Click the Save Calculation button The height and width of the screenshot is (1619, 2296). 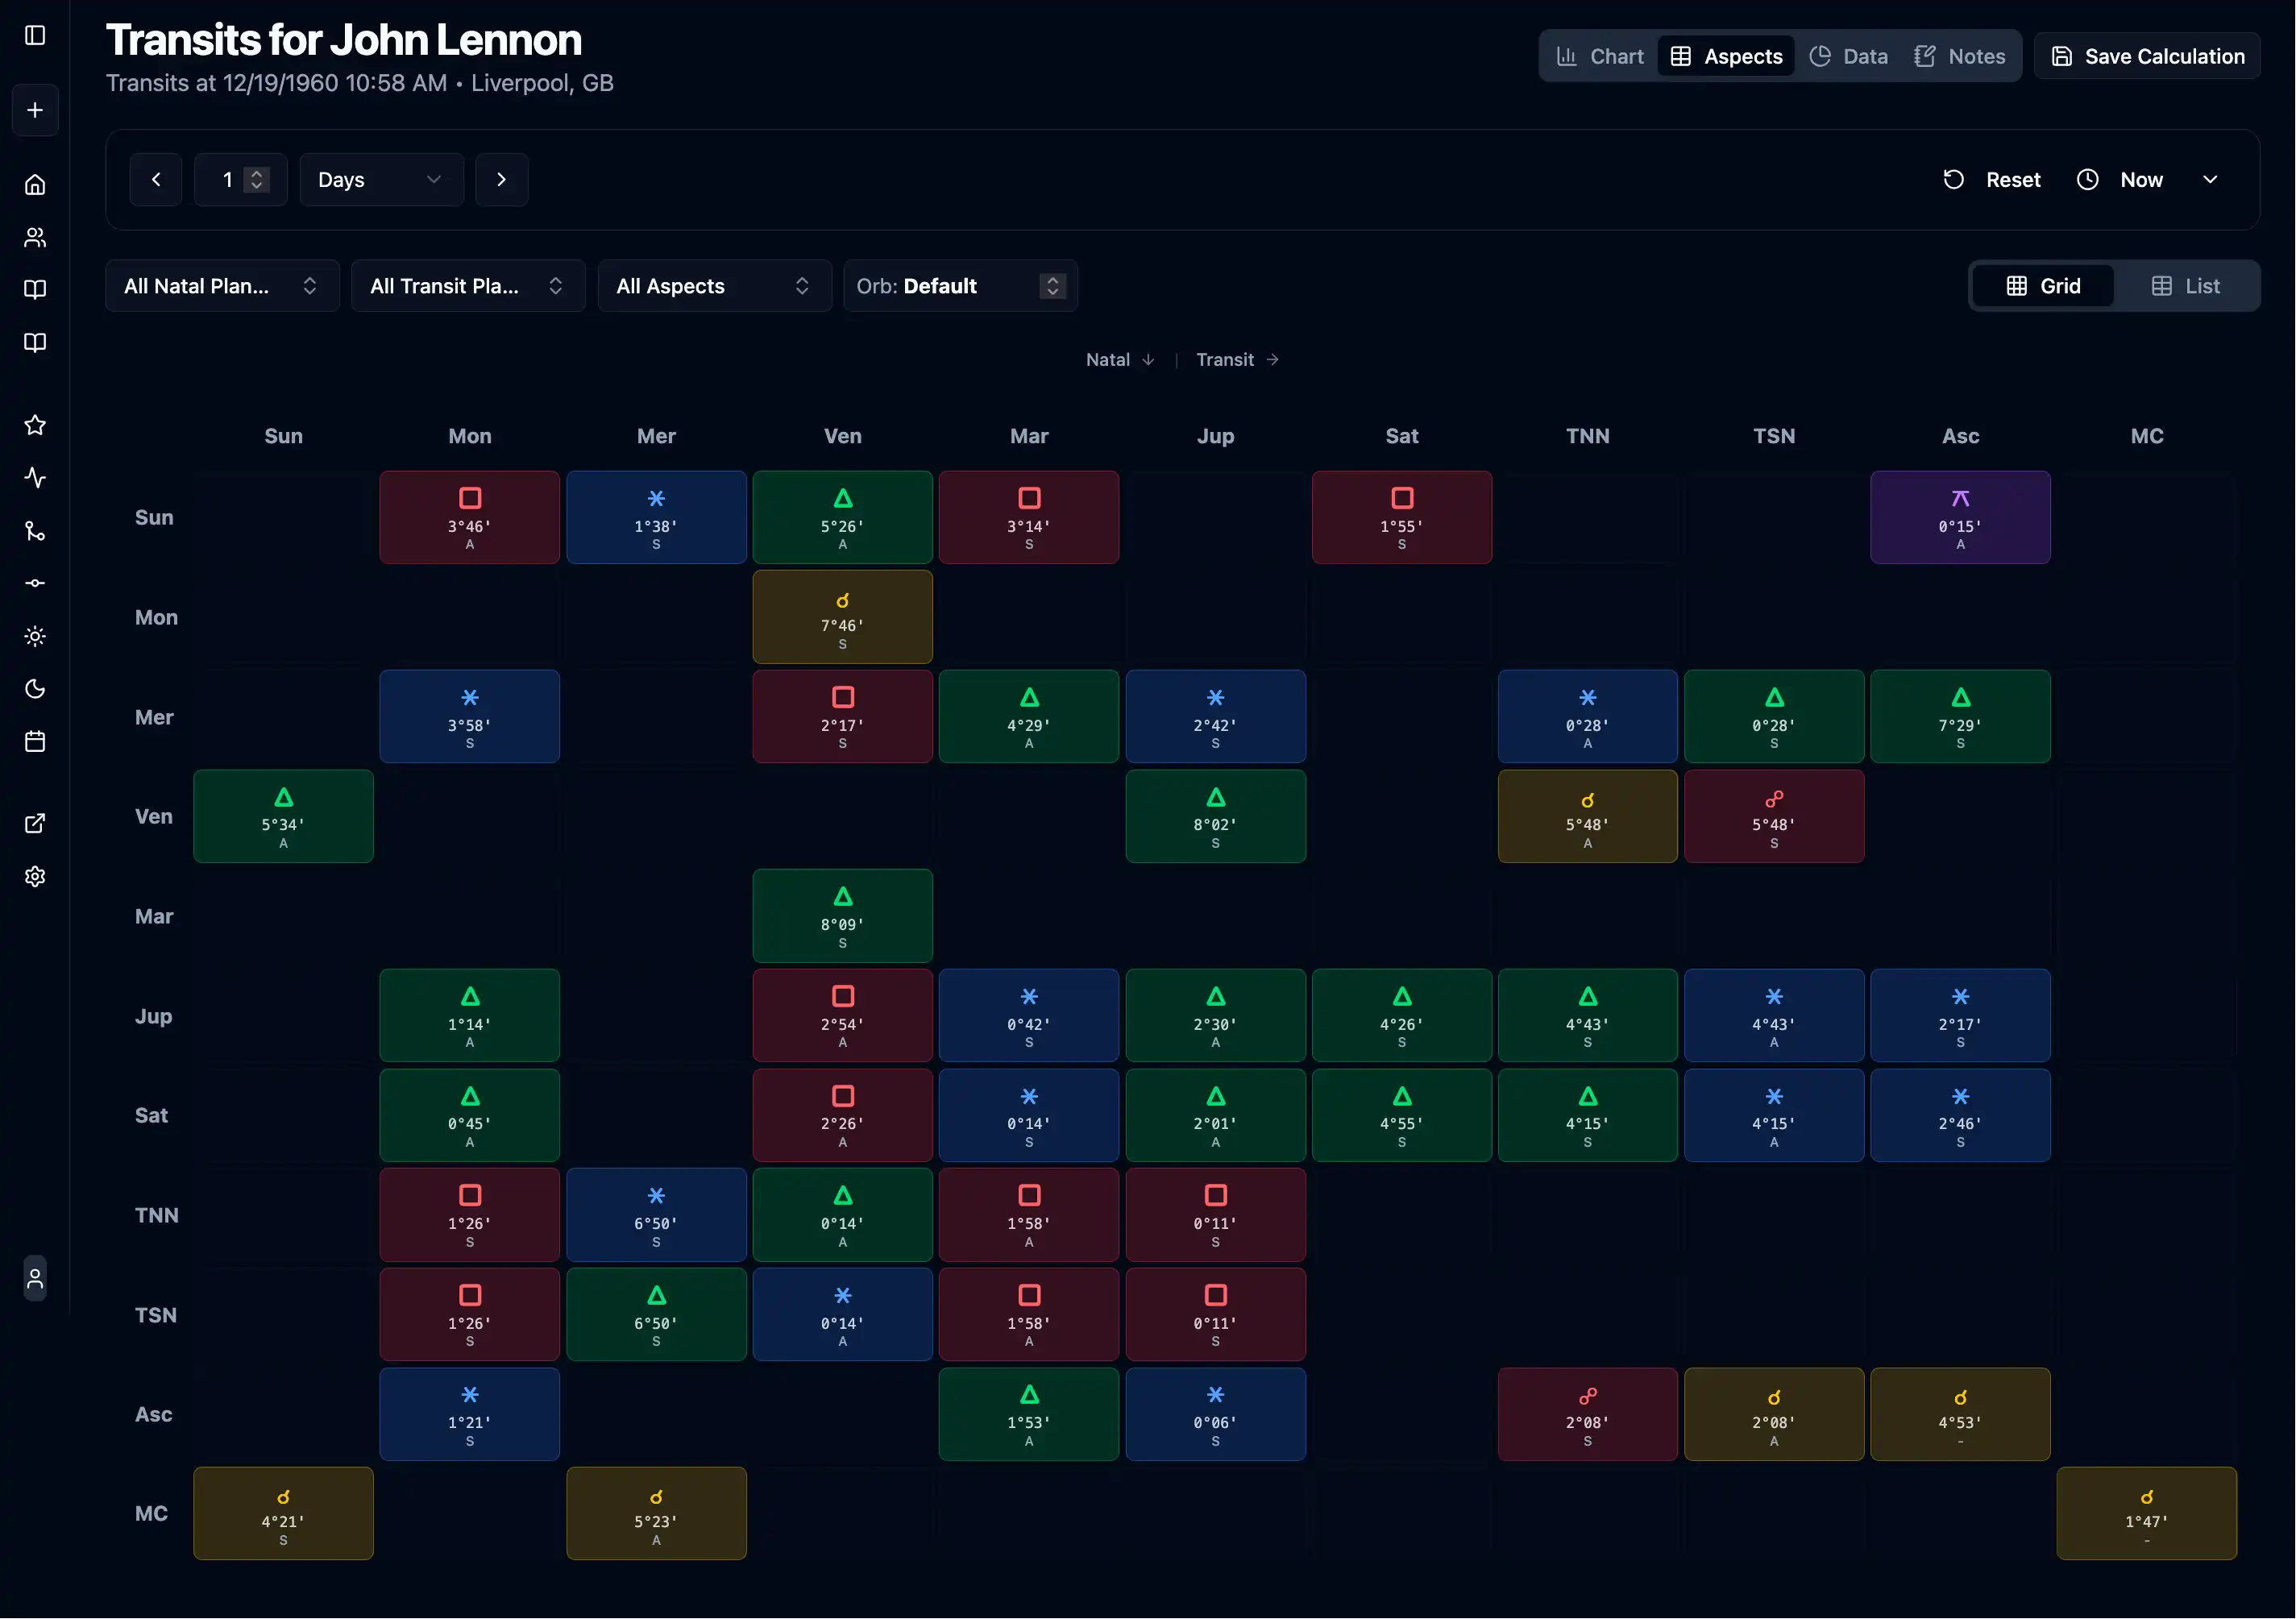(2146, 56)
